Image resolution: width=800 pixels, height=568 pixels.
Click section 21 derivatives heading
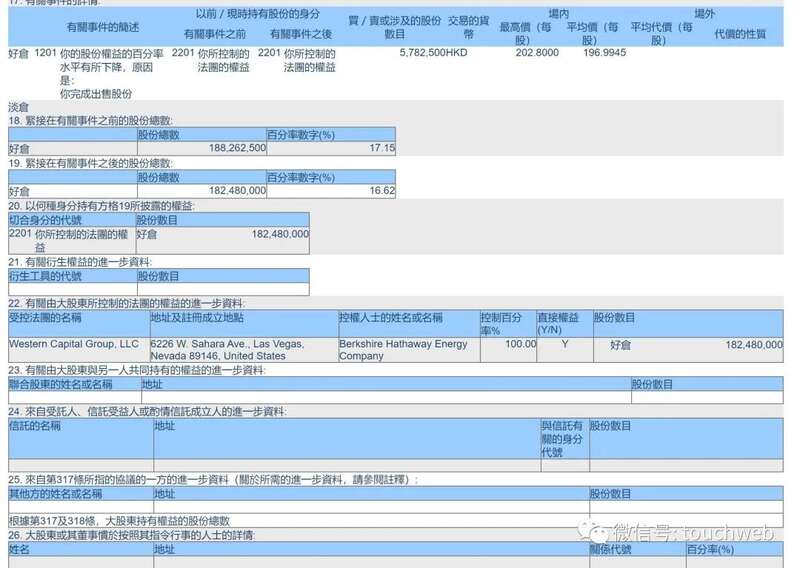point(80,262)
